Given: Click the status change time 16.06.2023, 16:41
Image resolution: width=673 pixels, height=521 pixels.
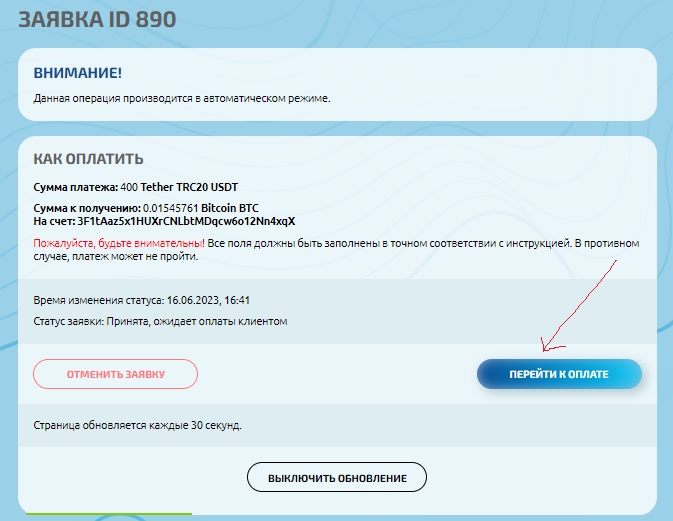Looking at the screenshot, I should point(208,300).
